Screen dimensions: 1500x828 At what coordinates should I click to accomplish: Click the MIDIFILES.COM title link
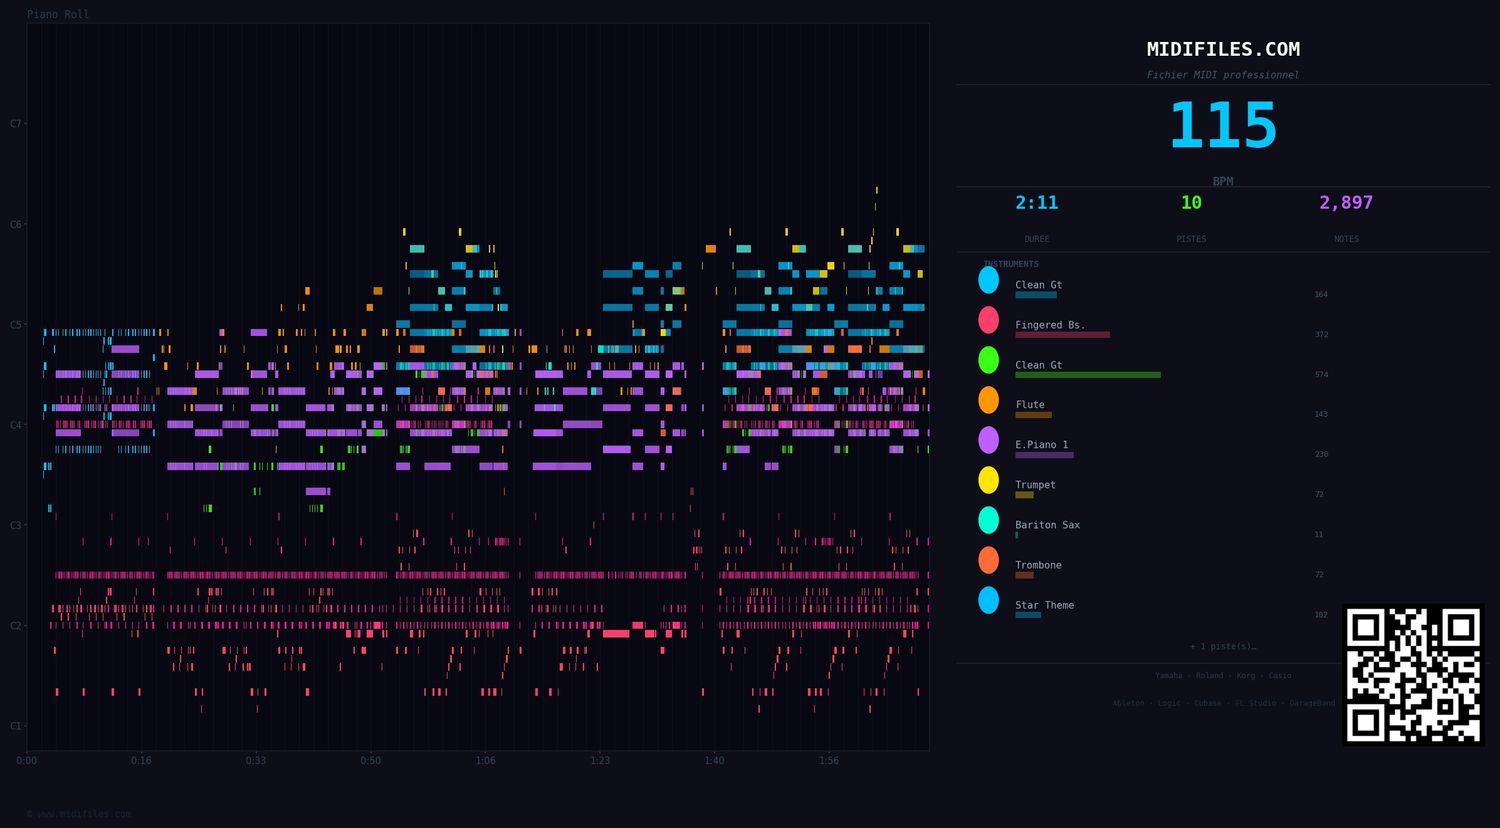click(1223, 49)
